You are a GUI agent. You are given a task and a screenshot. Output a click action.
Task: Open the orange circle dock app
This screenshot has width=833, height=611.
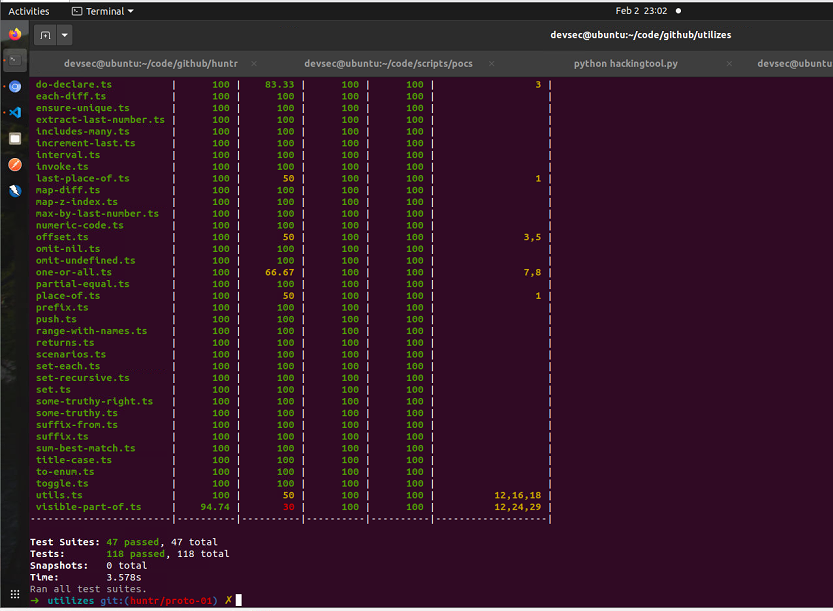pyautogui.click(x=15, y=165)
